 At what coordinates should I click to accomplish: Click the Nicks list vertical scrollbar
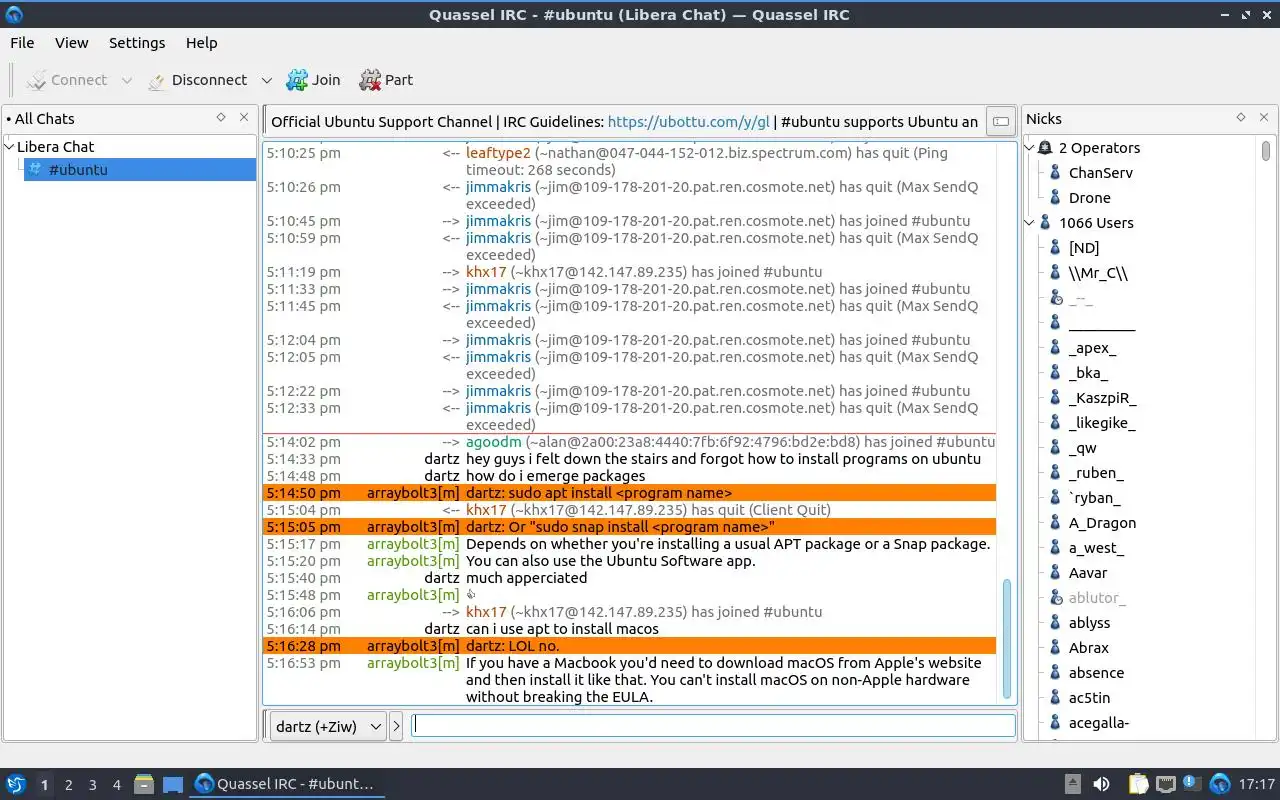coord(1266,151)
